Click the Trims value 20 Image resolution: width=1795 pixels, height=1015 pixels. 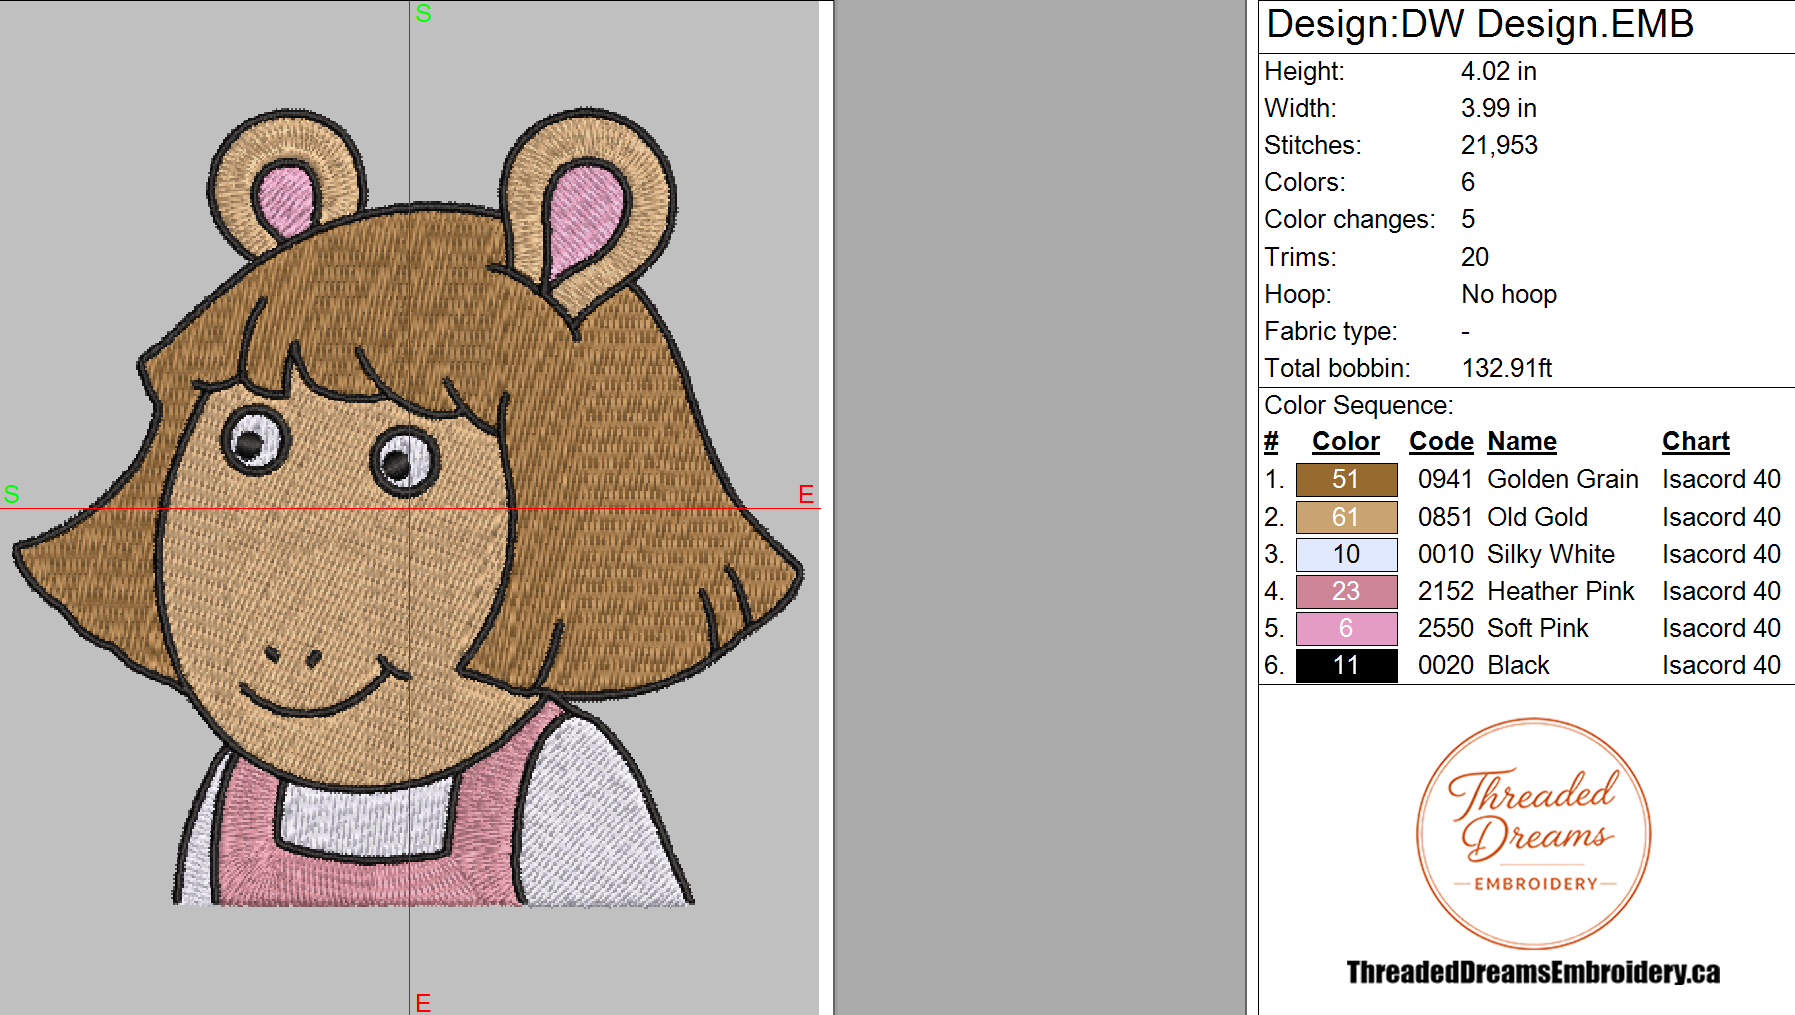(x=1475, y=257)
